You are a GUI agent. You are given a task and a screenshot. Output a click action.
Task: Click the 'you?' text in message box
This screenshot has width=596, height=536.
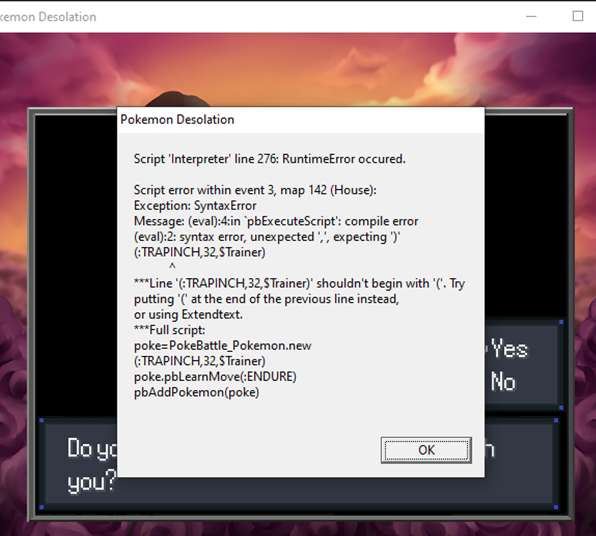click(92, 482)
